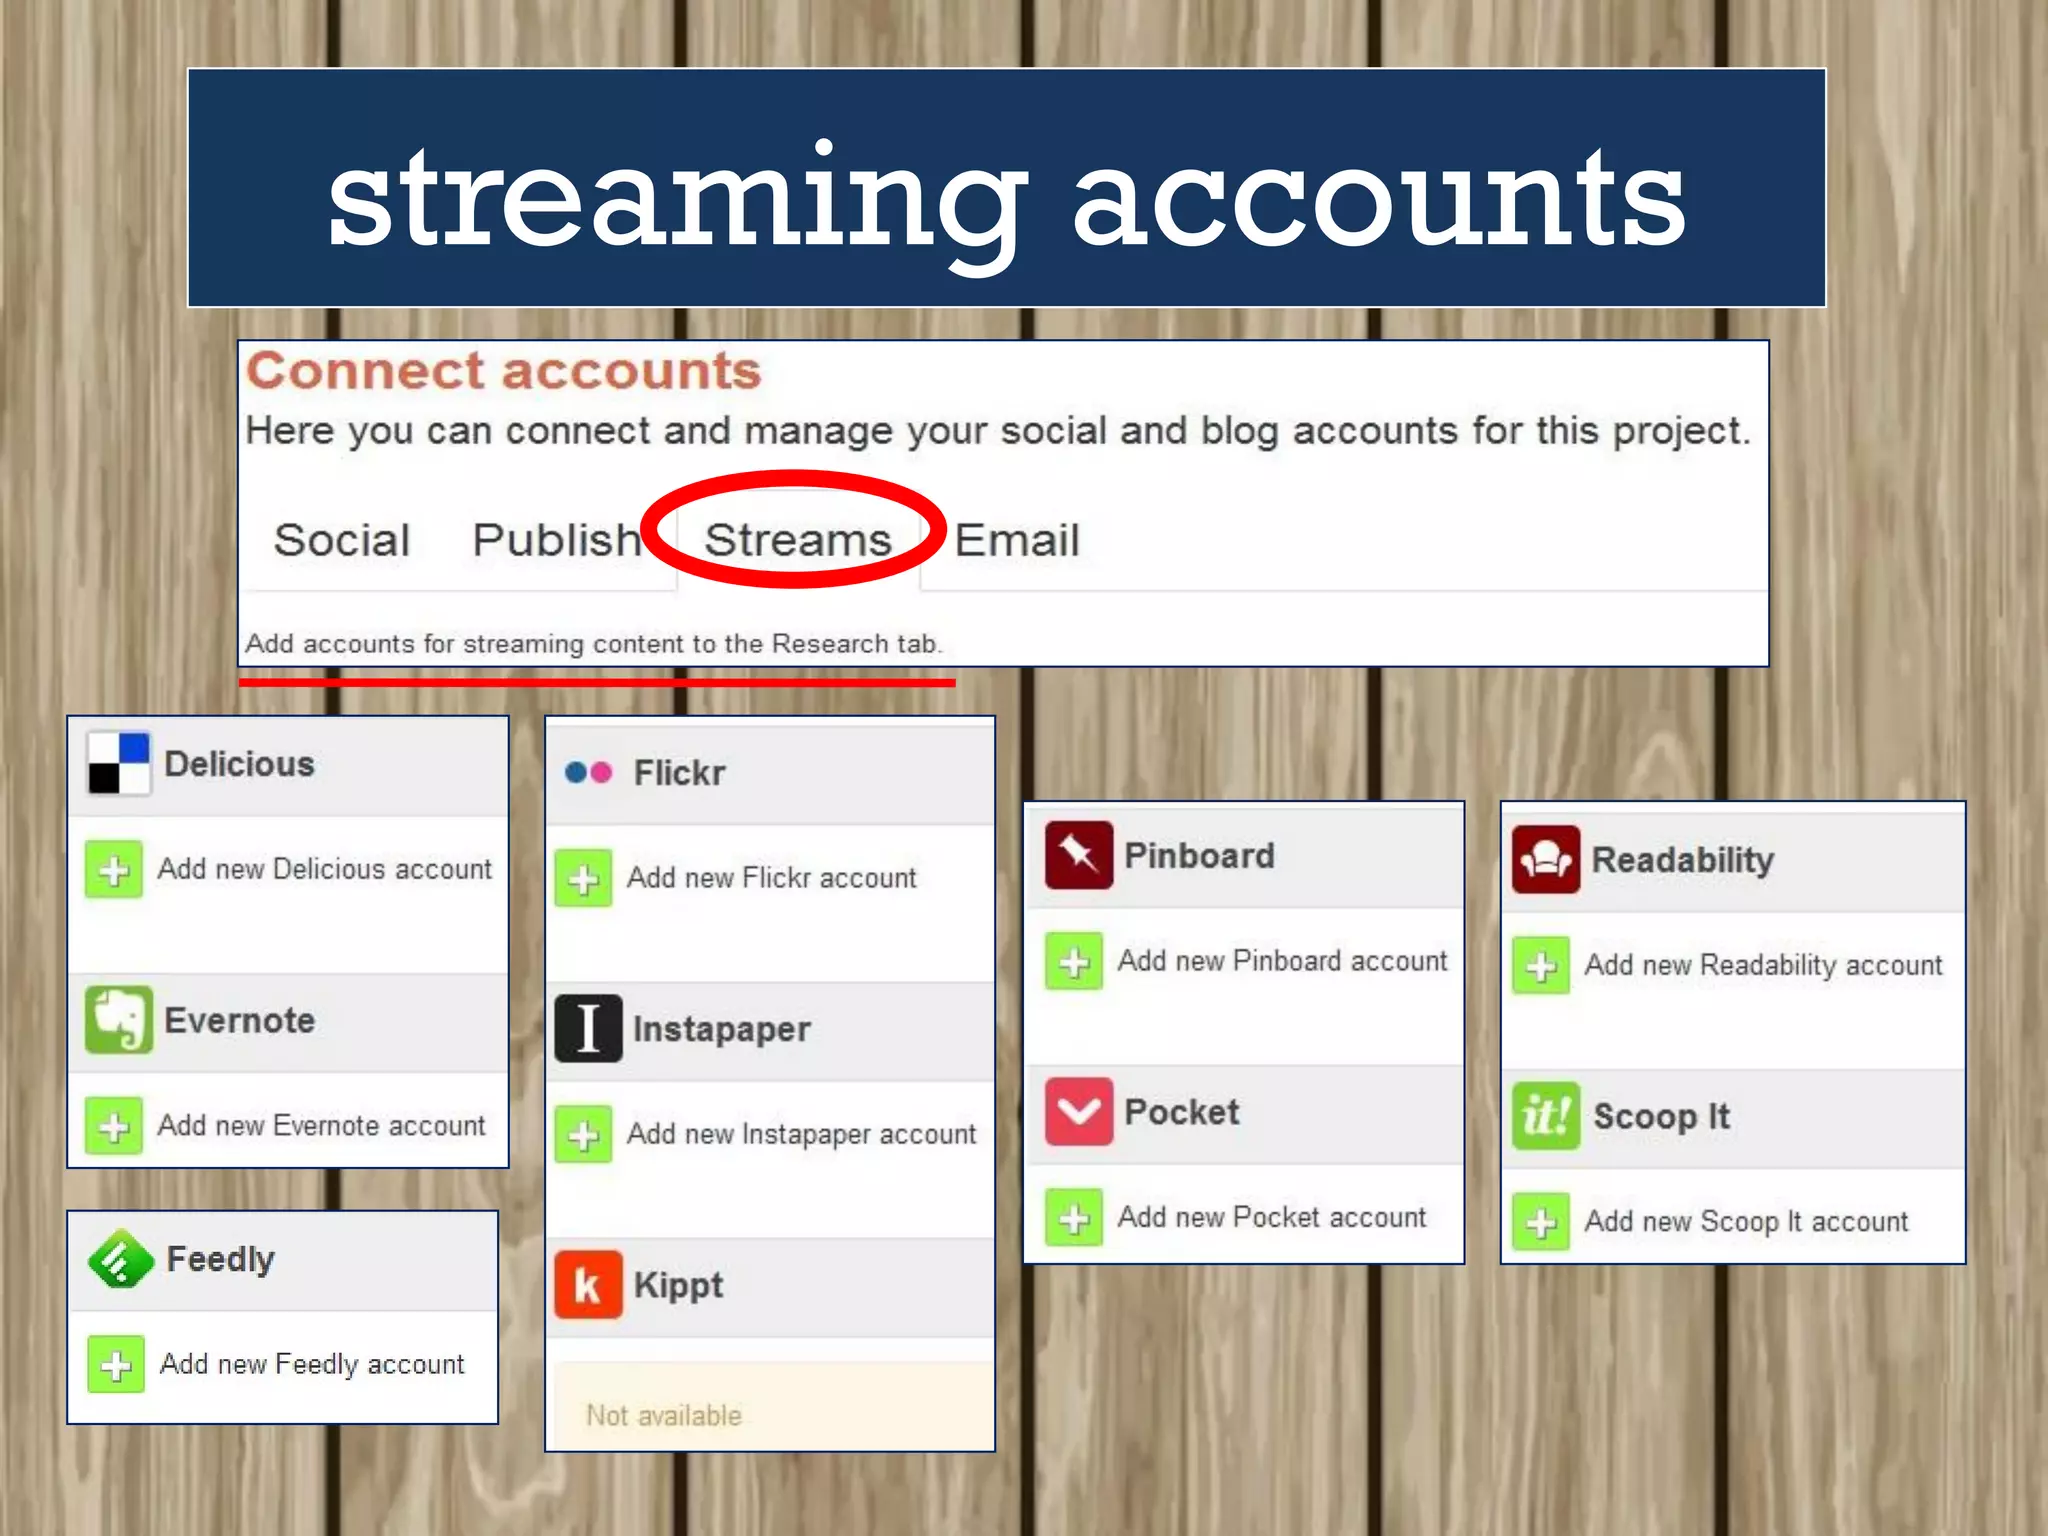Screen dimensions: 2048x1536
Task: Click the green plus for Instapaper account
Action: click(584, 1134)
